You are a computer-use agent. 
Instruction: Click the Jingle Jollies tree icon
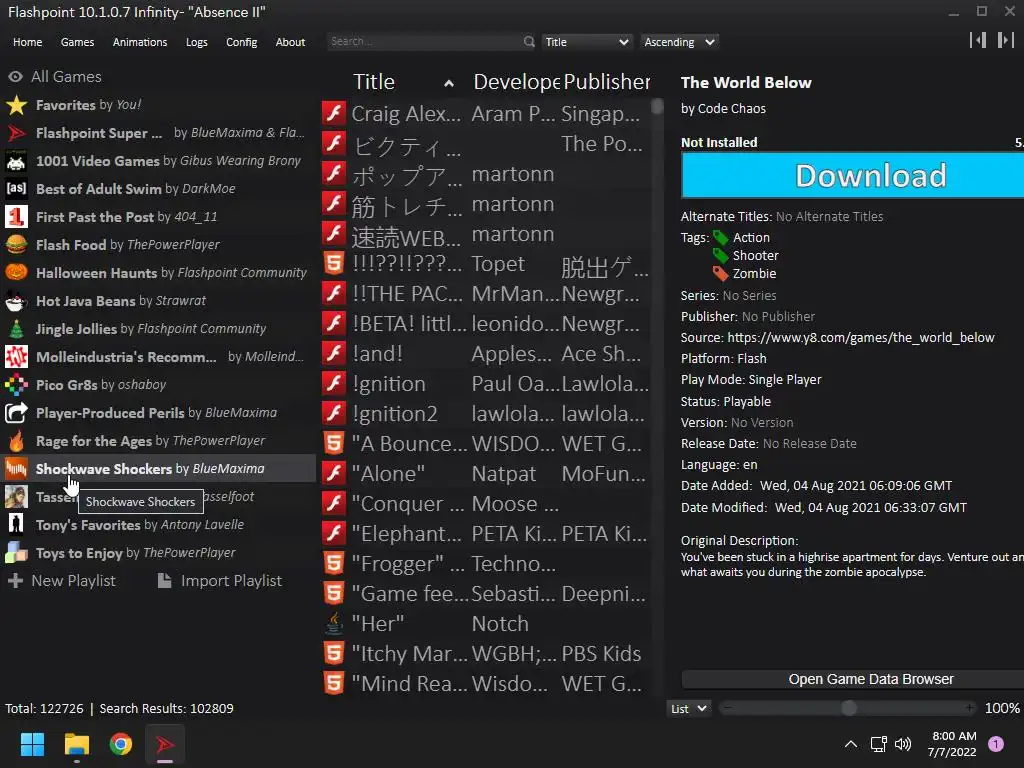(x=16, y=329)
